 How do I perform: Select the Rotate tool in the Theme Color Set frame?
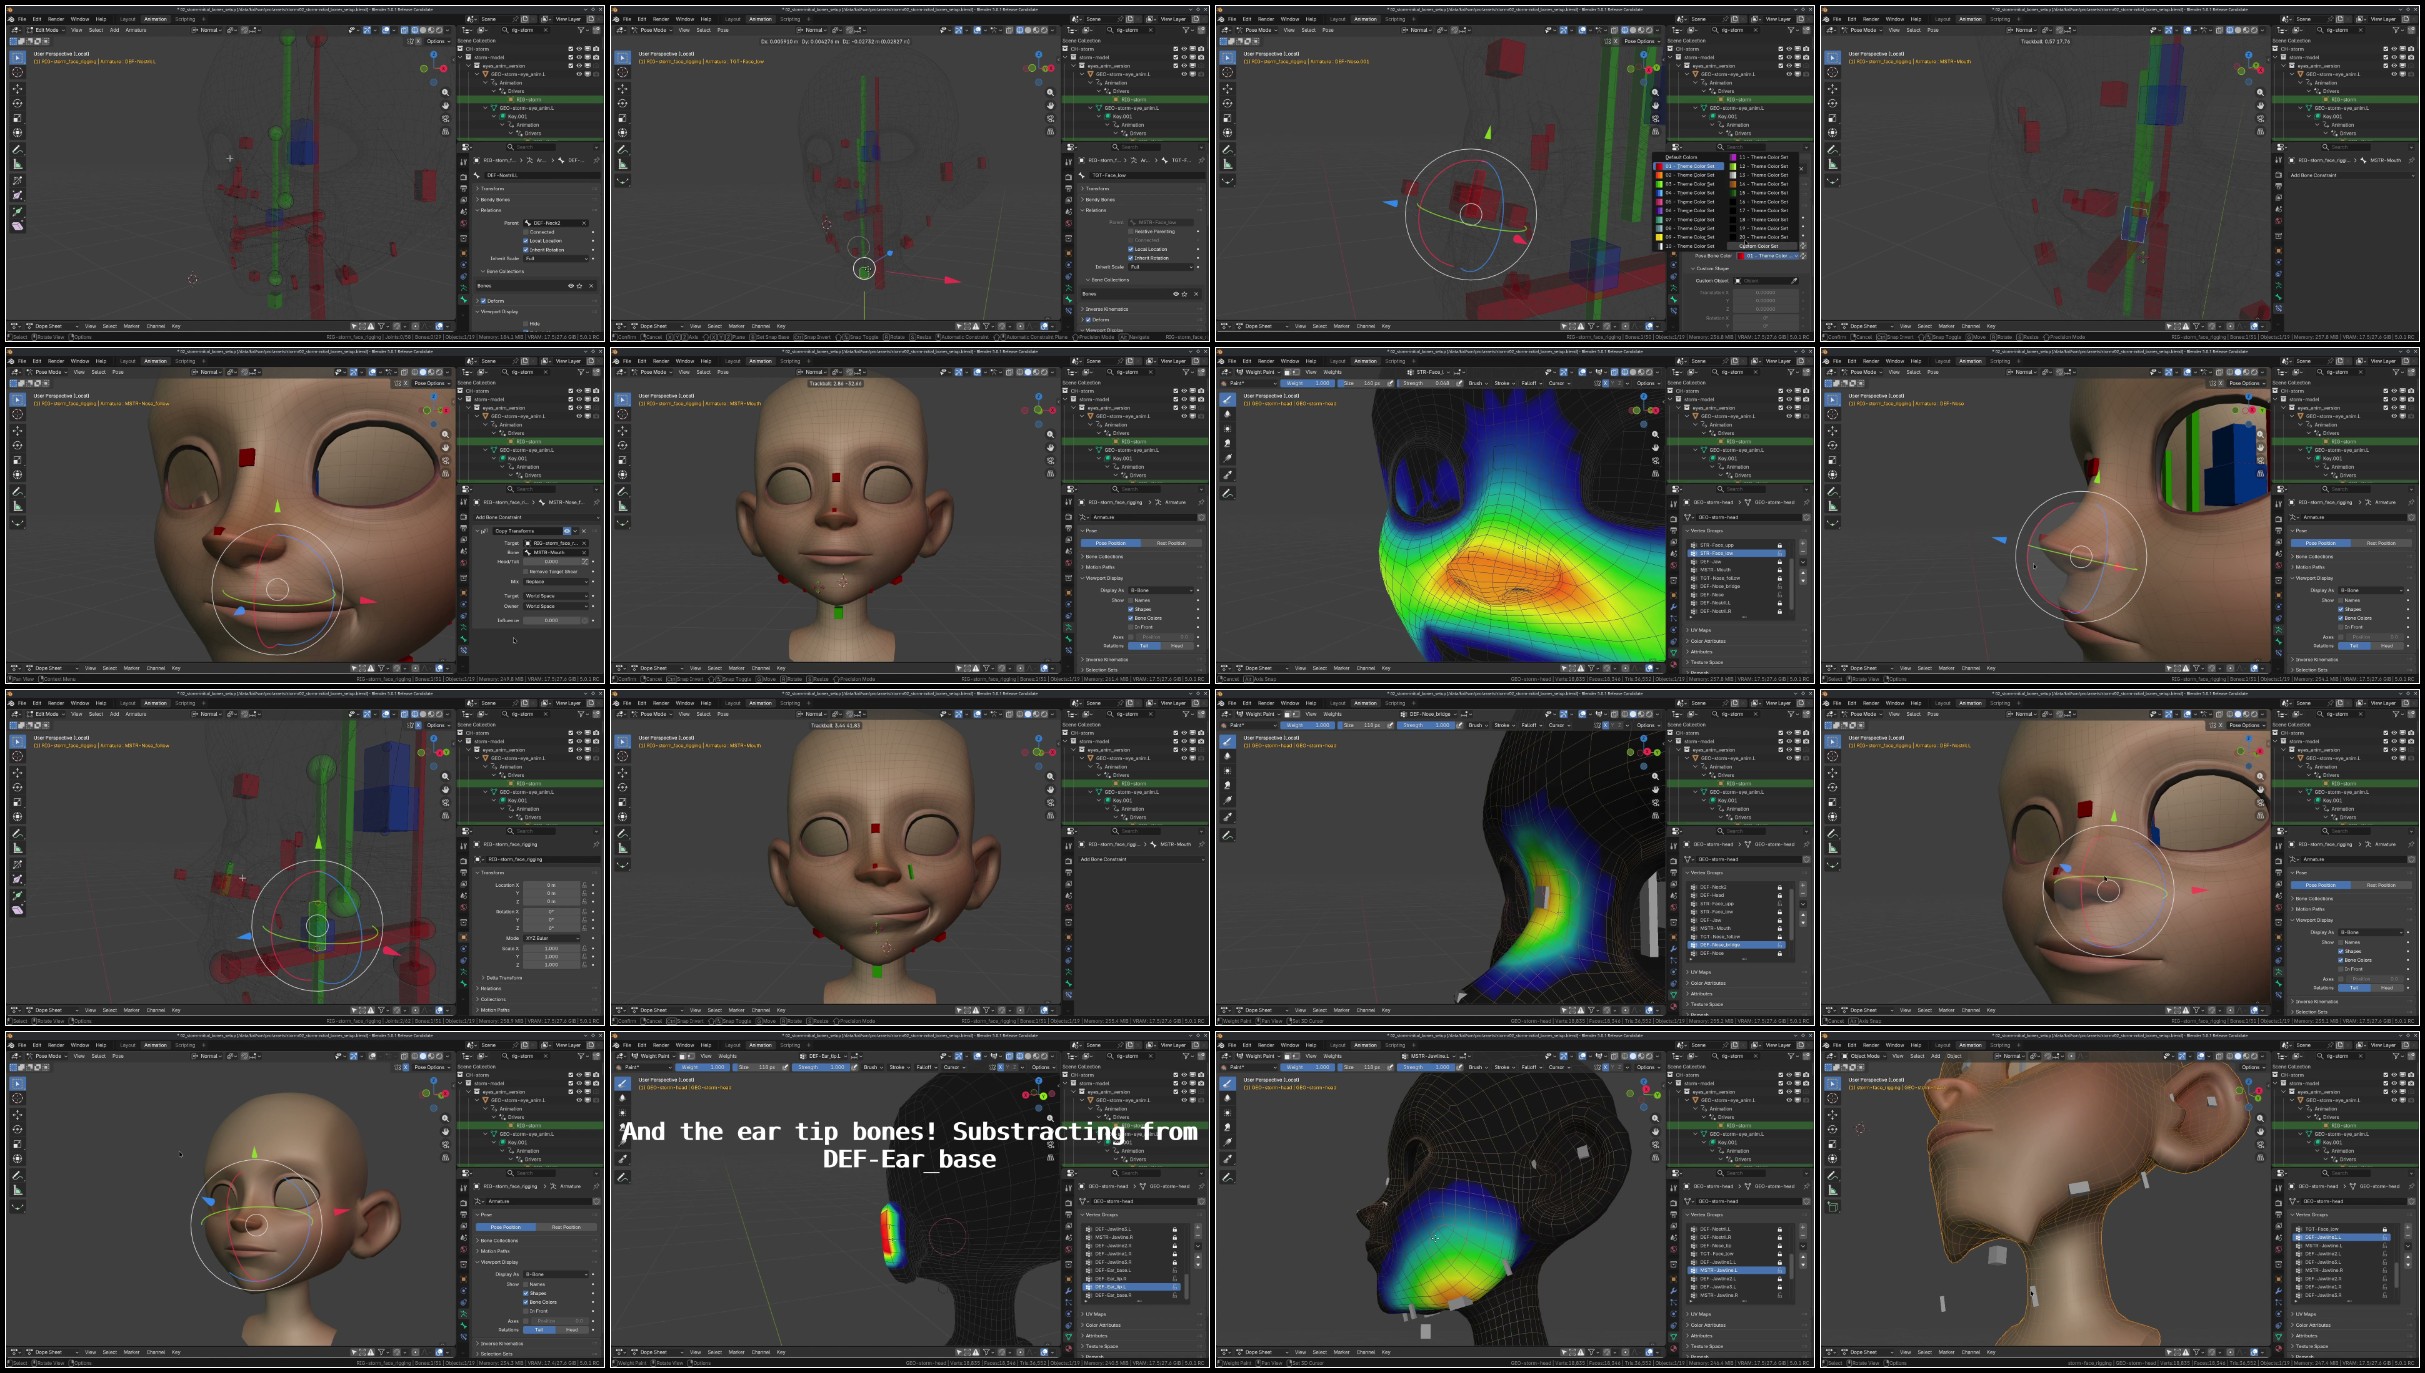(1227, 103)
